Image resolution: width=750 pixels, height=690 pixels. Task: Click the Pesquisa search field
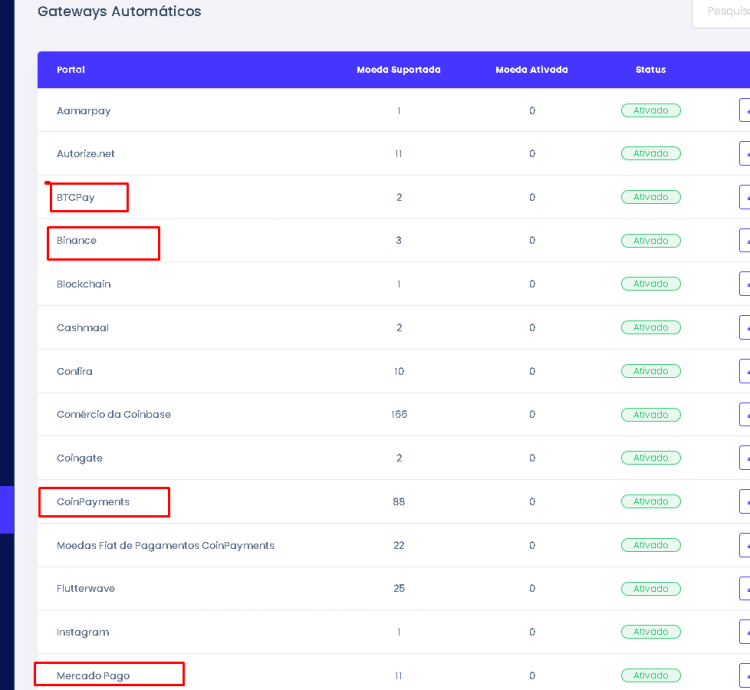coord(720,12)
